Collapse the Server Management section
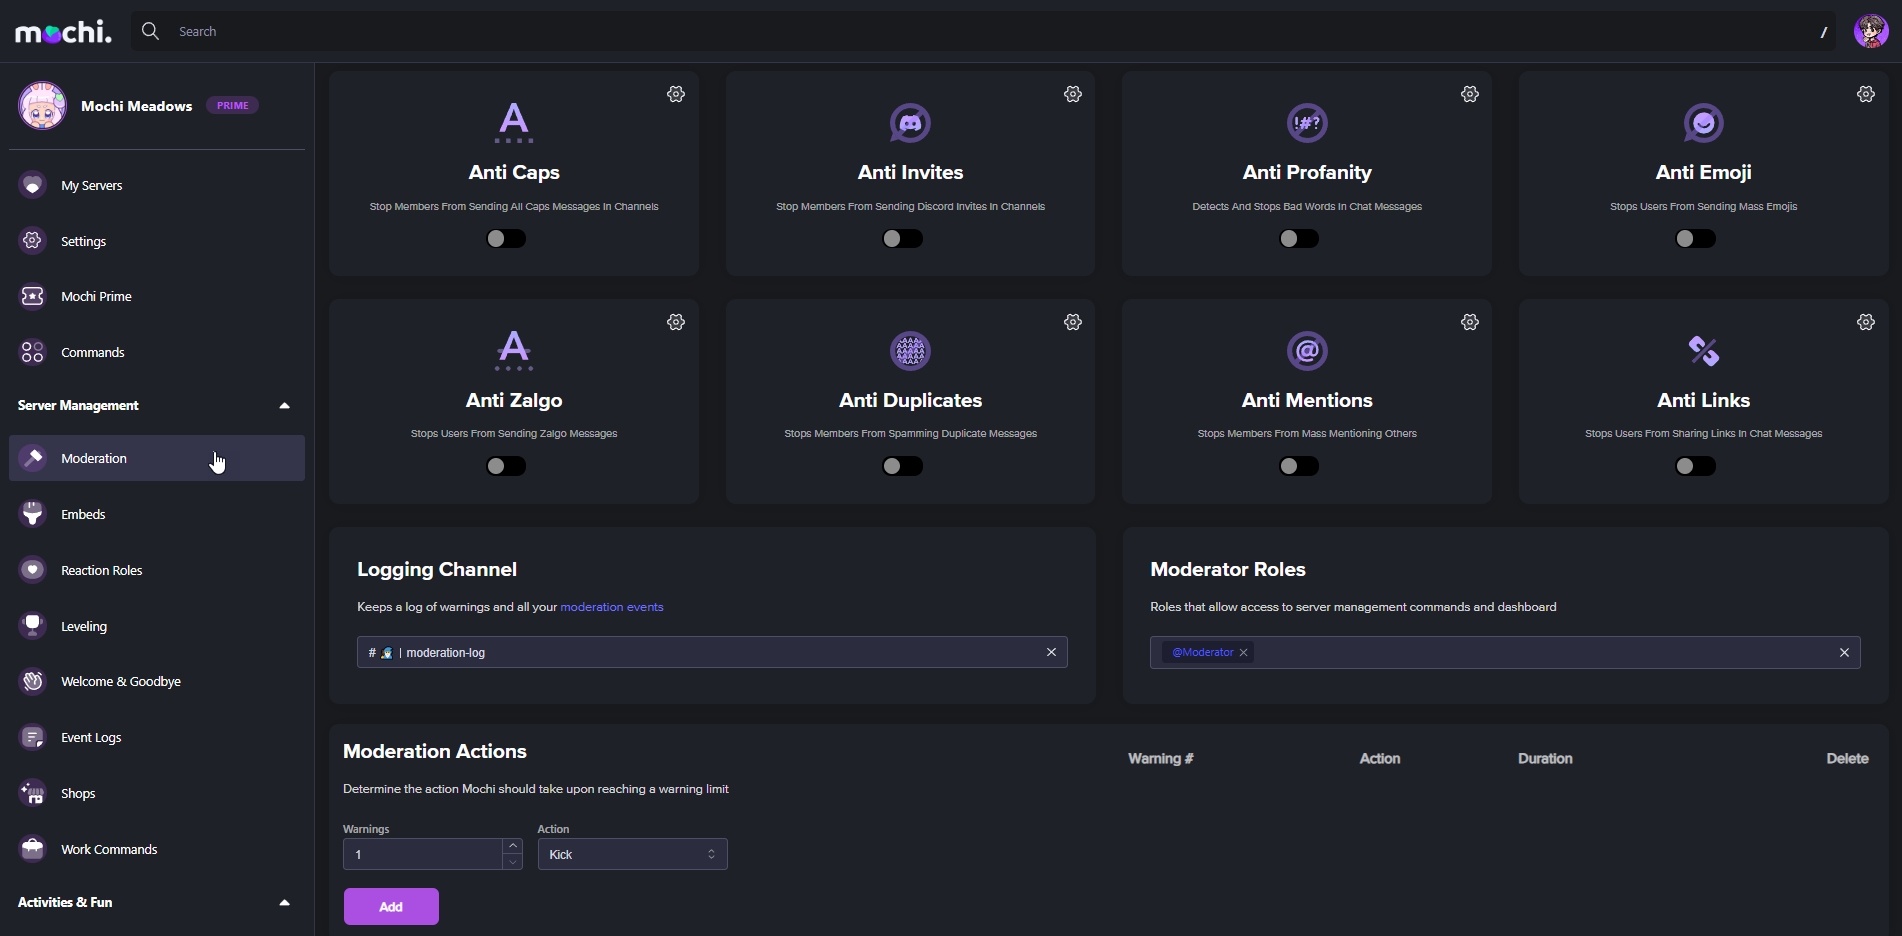This screenshot has width=1902, height=936. (x=284, y=406)
